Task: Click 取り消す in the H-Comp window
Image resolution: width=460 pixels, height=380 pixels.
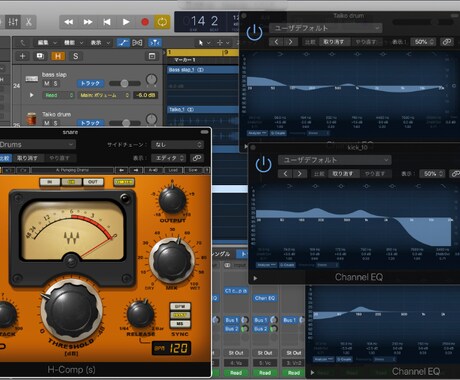Action: coord(28,158)
